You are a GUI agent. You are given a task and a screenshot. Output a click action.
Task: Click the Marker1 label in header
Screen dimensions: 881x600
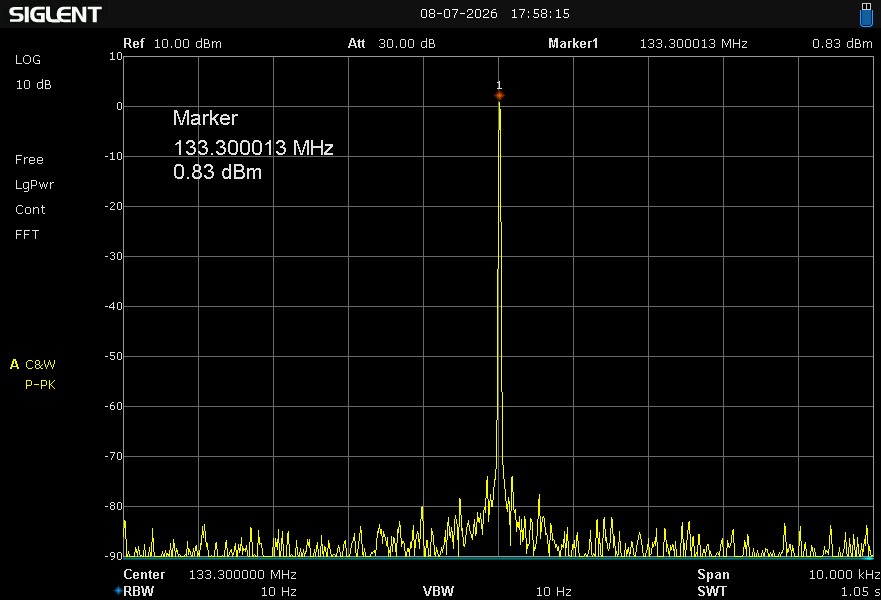(573, 44)
